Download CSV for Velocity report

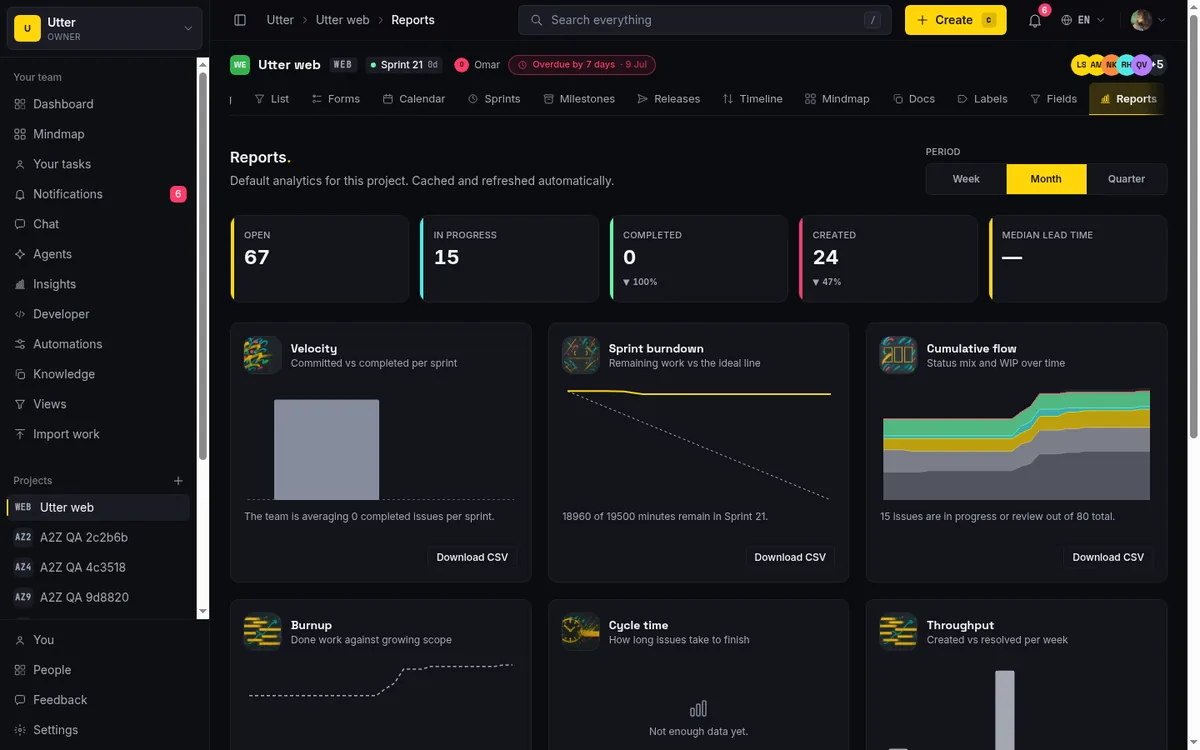(472, 557)
